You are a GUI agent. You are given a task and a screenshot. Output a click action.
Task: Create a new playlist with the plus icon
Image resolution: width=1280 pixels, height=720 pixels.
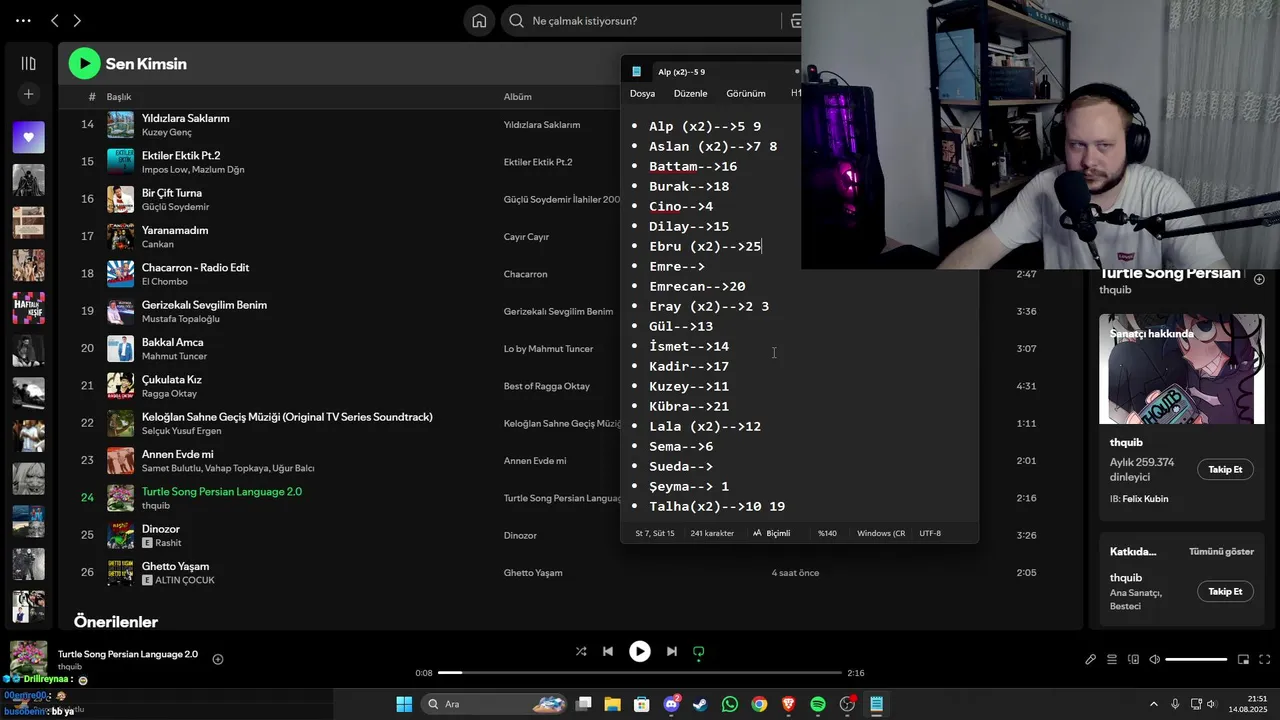pos(28,94)
